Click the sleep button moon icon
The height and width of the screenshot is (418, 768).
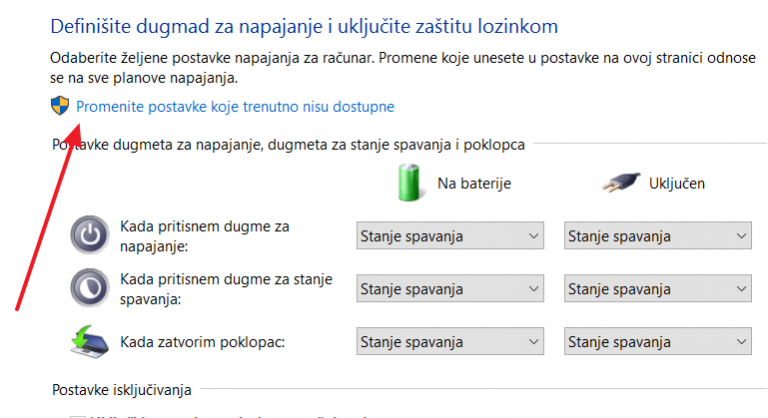pyautogui.click(x=90, y=288)
